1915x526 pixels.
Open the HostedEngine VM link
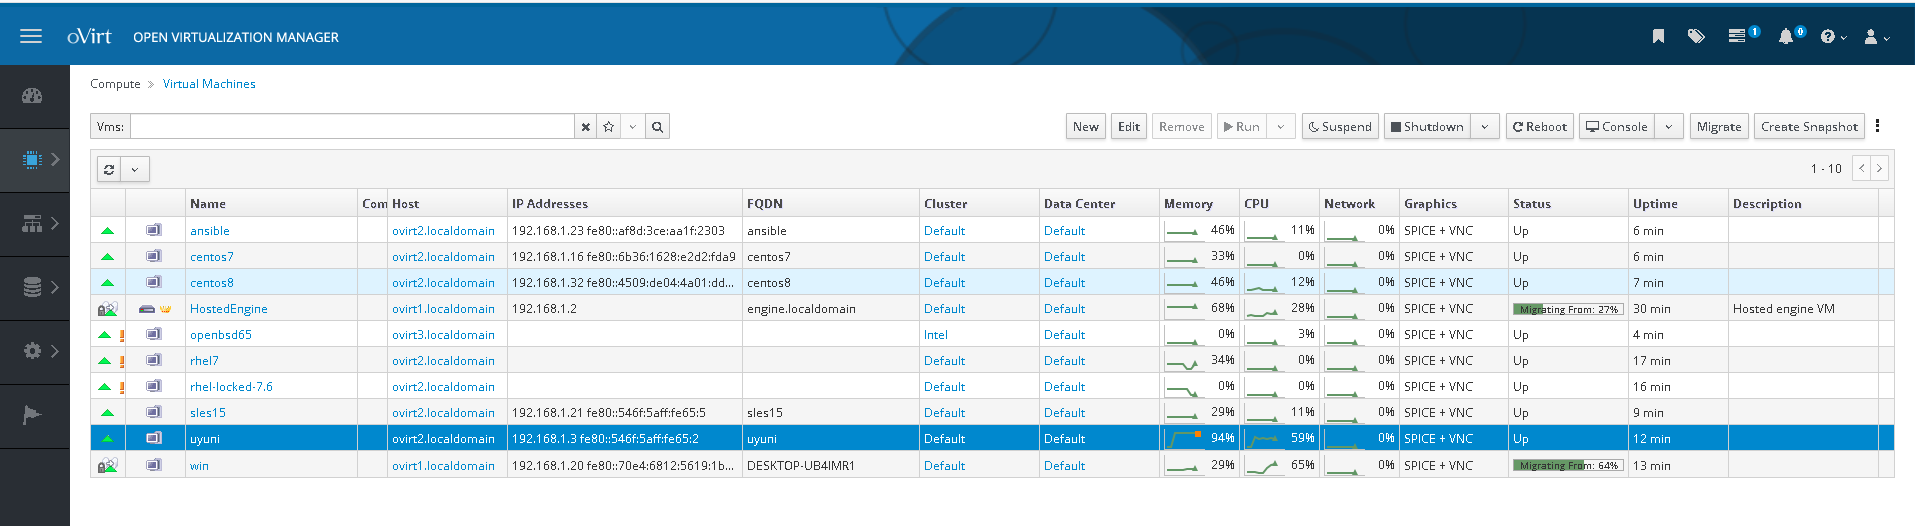point(229,309)
